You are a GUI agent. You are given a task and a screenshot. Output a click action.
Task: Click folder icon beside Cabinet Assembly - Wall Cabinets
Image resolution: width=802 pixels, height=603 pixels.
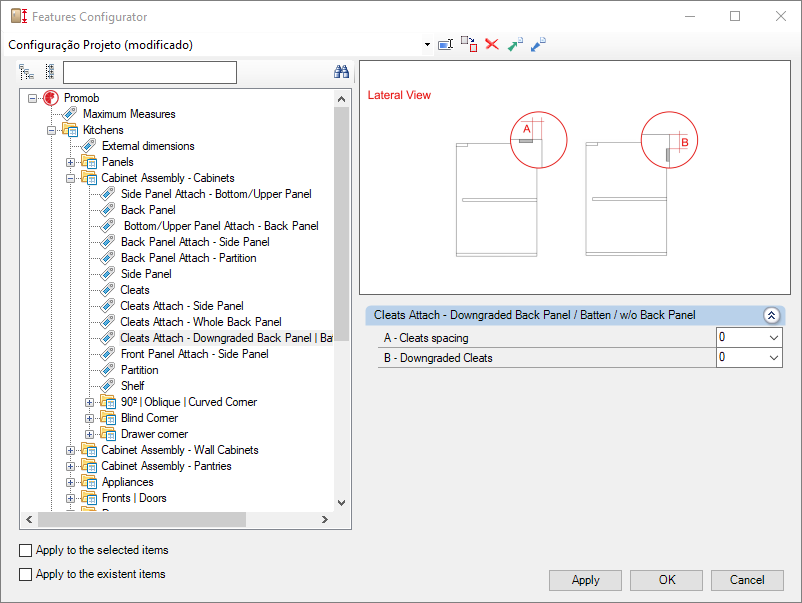coord(89,450)
